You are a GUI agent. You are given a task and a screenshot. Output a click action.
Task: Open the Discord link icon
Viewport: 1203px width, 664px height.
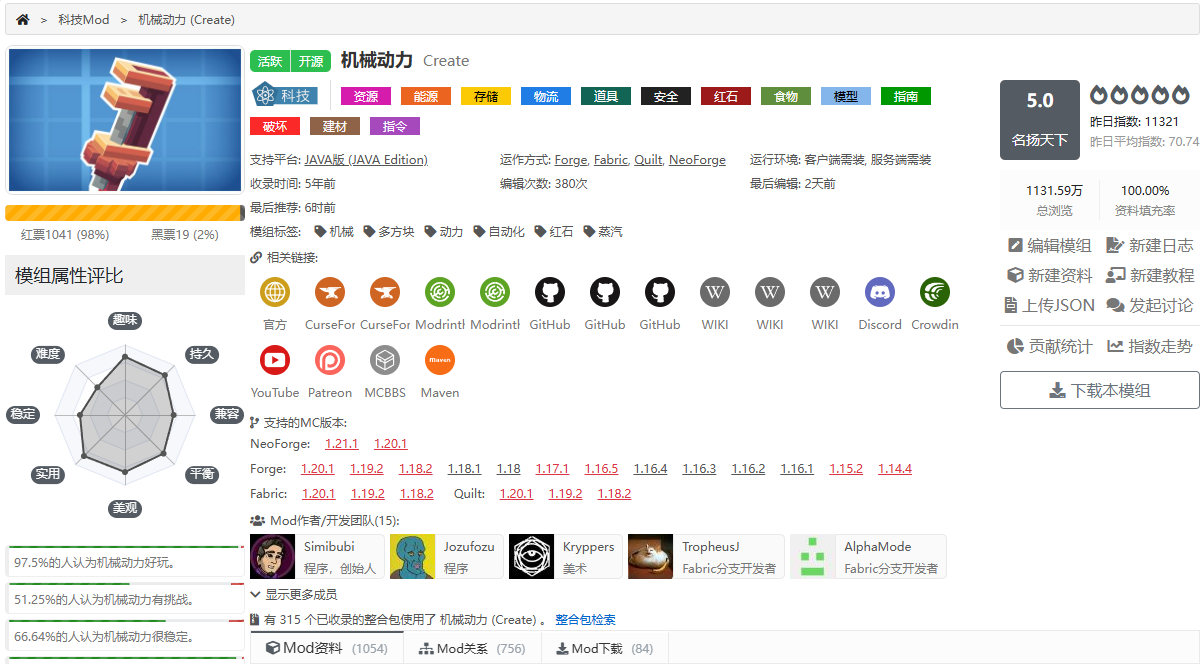pyautogui.click(x=880, y=292)
